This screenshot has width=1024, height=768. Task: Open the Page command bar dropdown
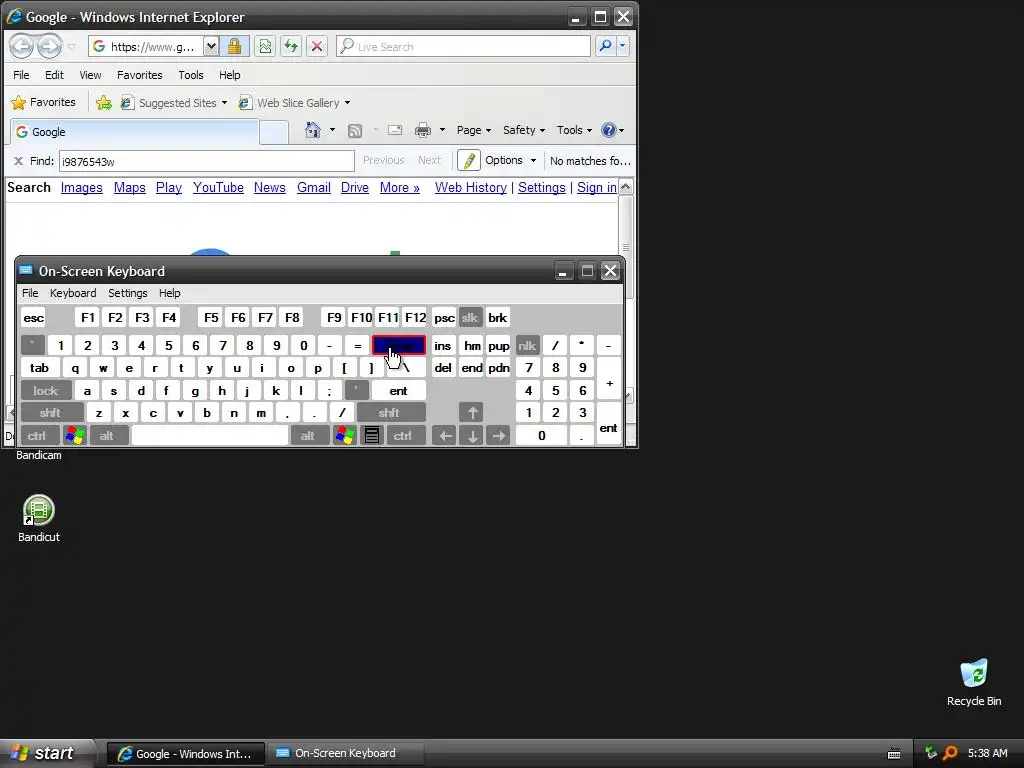pyautogui.click(x=473, y=130)
